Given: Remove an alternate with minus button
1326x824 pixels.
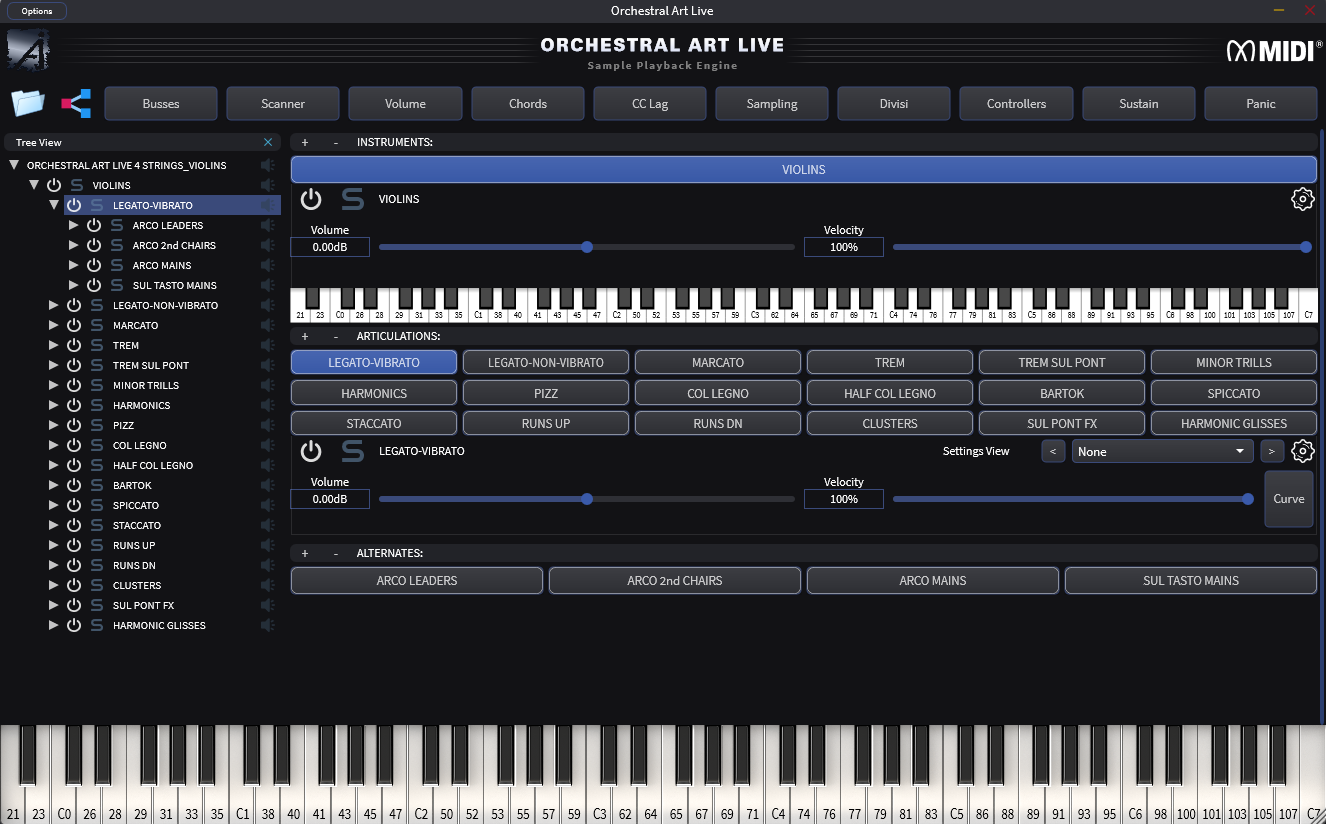Looking at the screenshot, I should tap(336, 553).
